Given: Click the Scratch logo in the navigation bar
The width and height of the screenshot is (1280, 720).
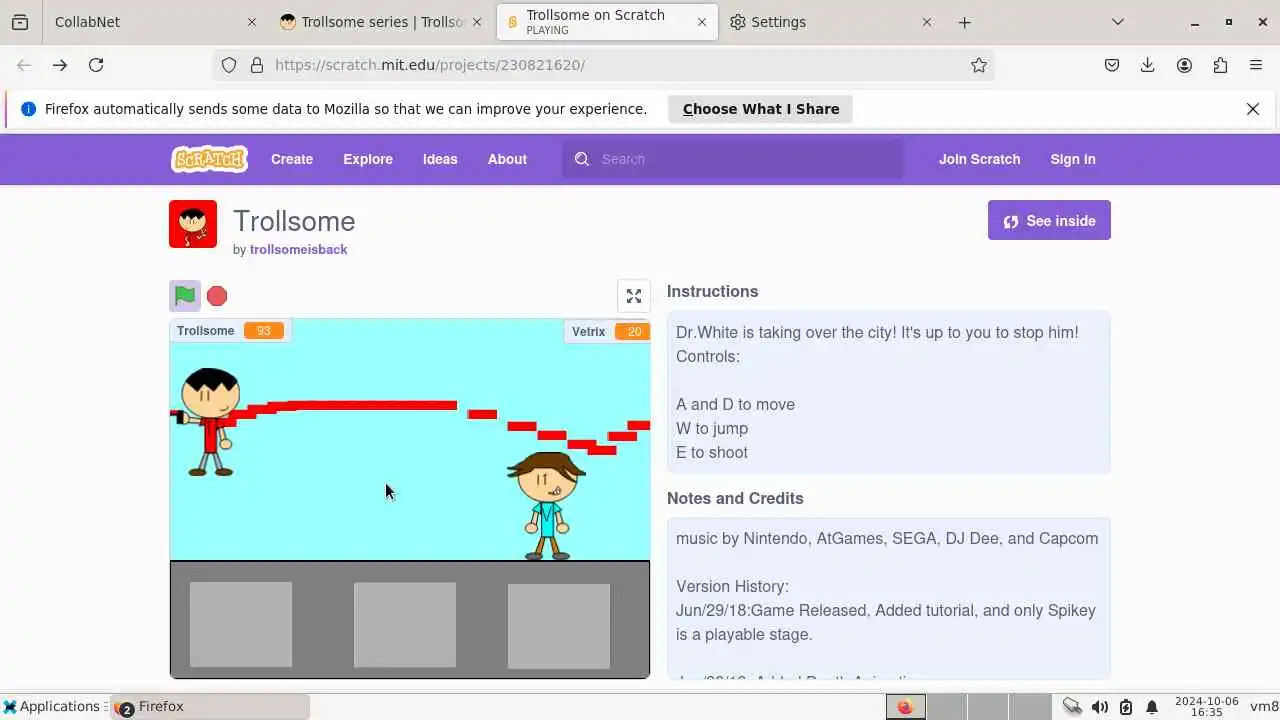Looking at the screenshot, I should 209,159.
